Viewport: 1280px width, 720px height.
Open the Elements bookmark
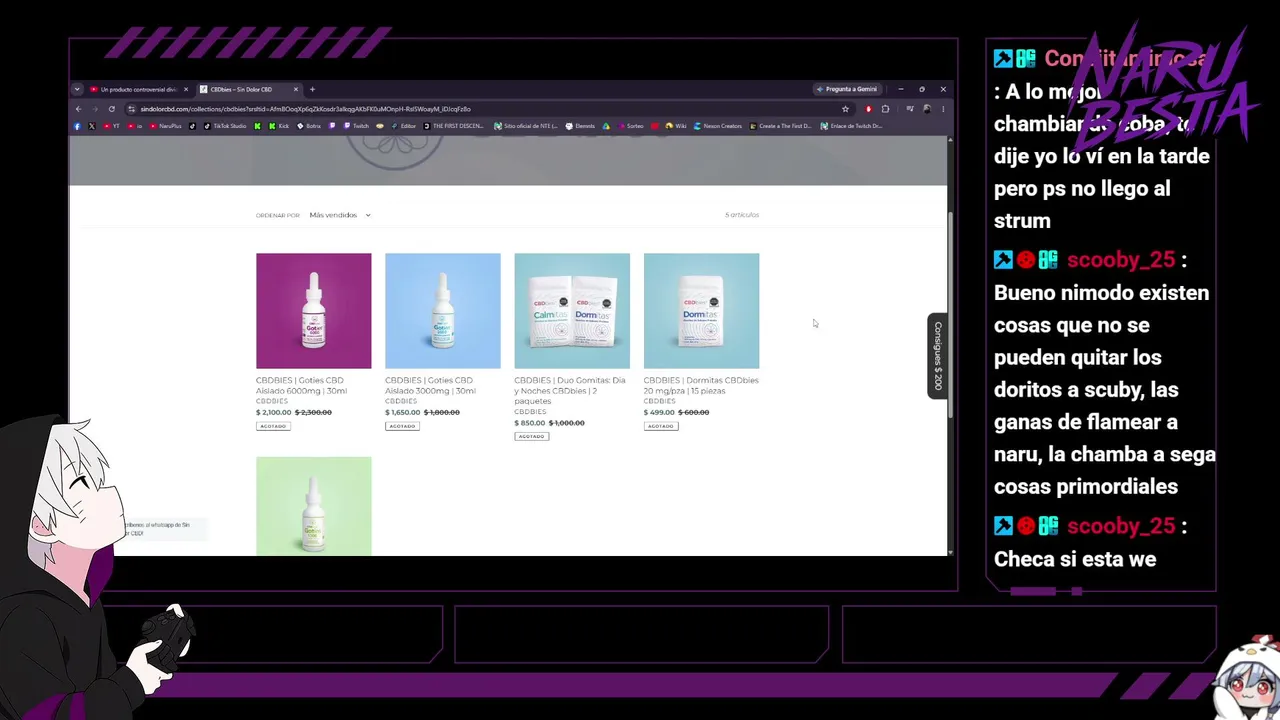(580, 126)
